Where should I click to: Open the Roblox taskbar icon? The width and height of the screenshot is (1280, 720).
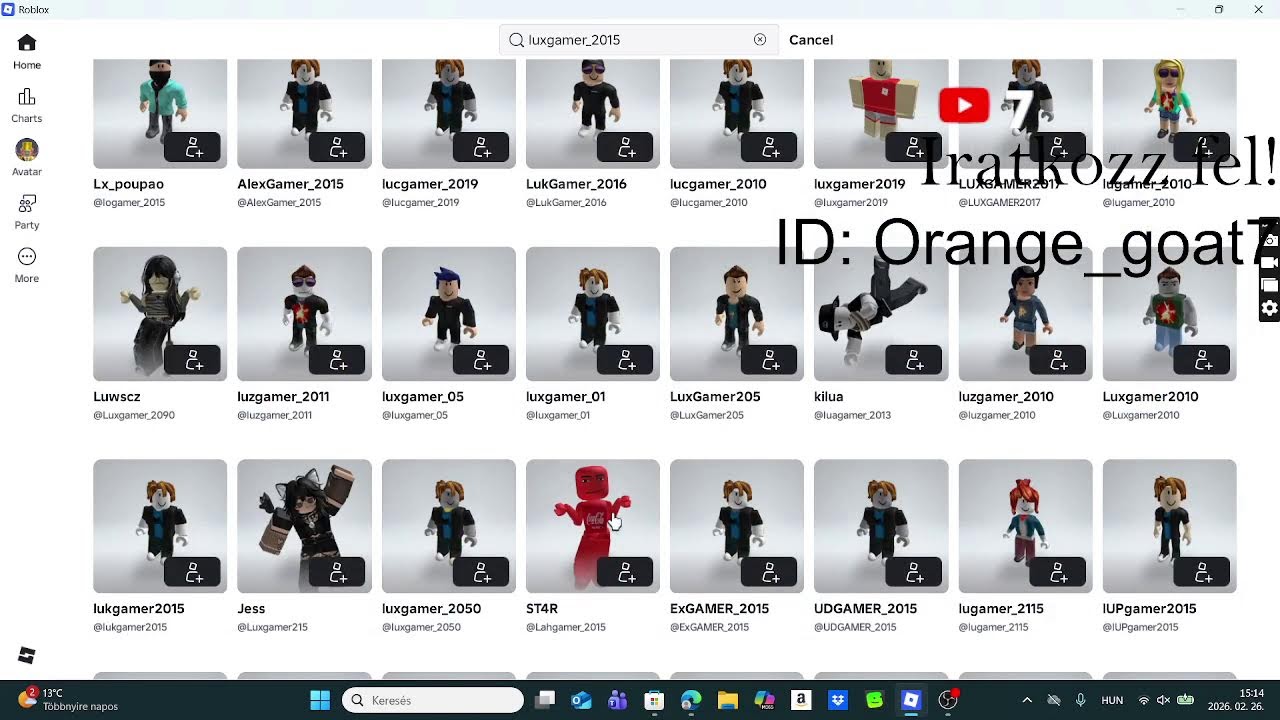[x=911, y=700]
